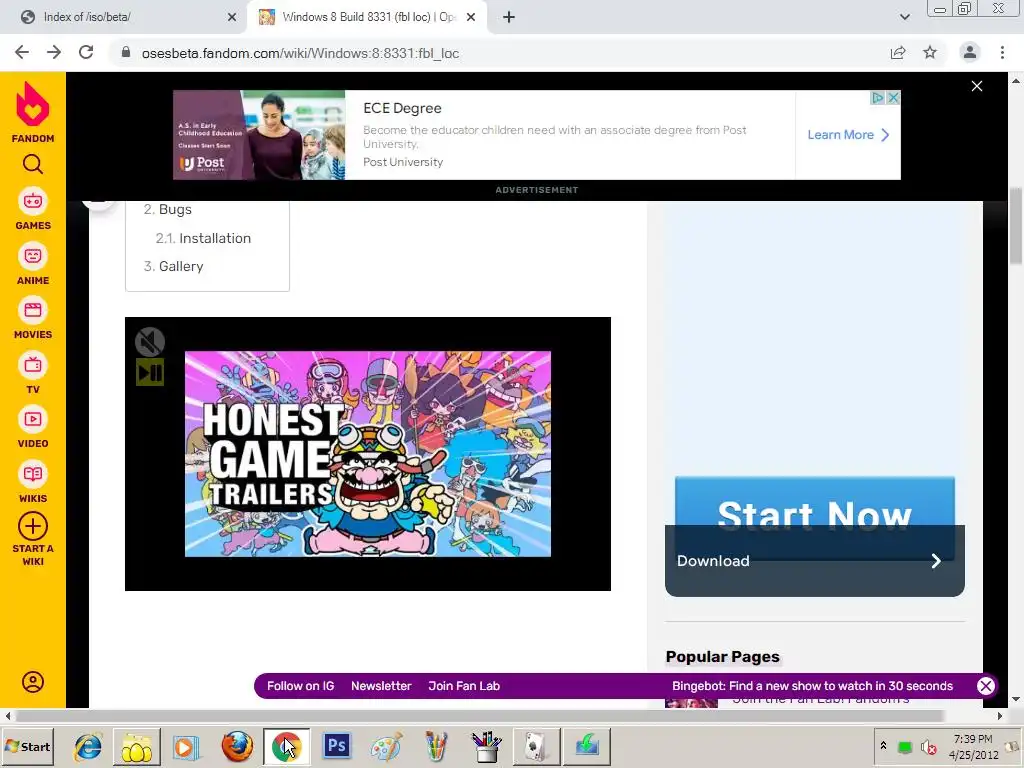Open the ECE Degree ad image
Screen dimensions: 1024x768
tap(259, 135)
